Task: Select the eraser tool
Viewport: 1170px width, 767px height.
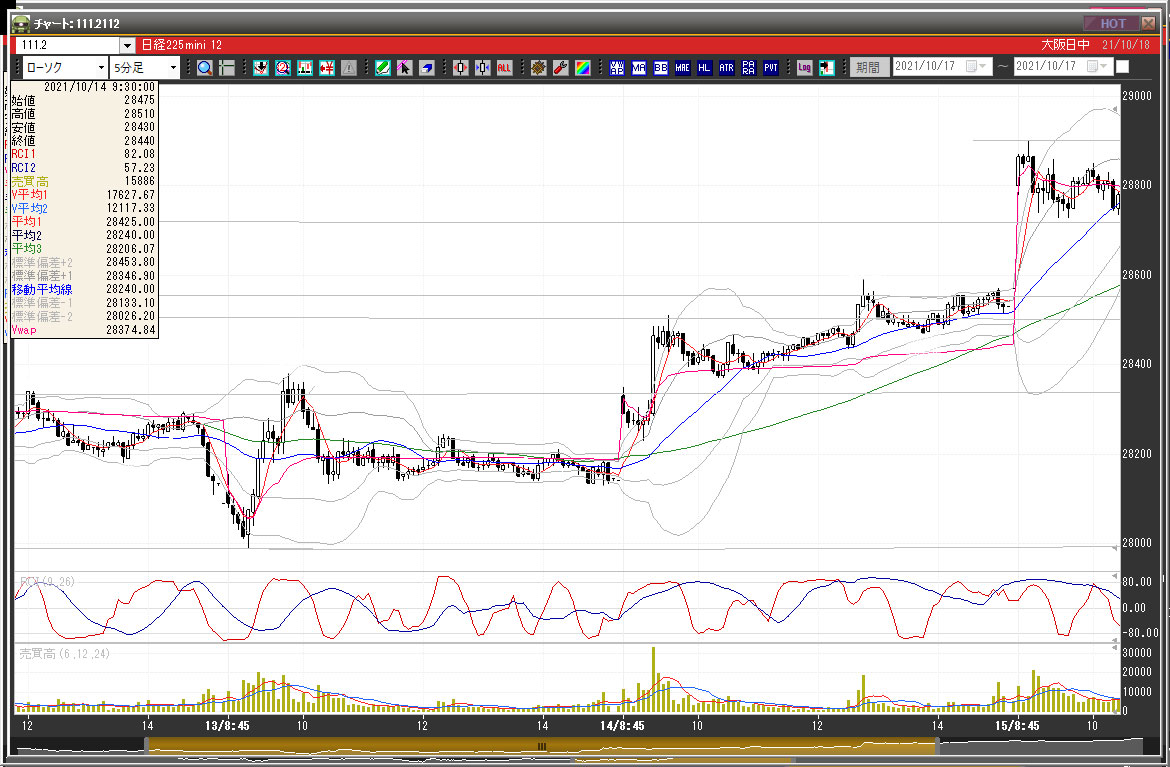Action: tap(426, 68)
